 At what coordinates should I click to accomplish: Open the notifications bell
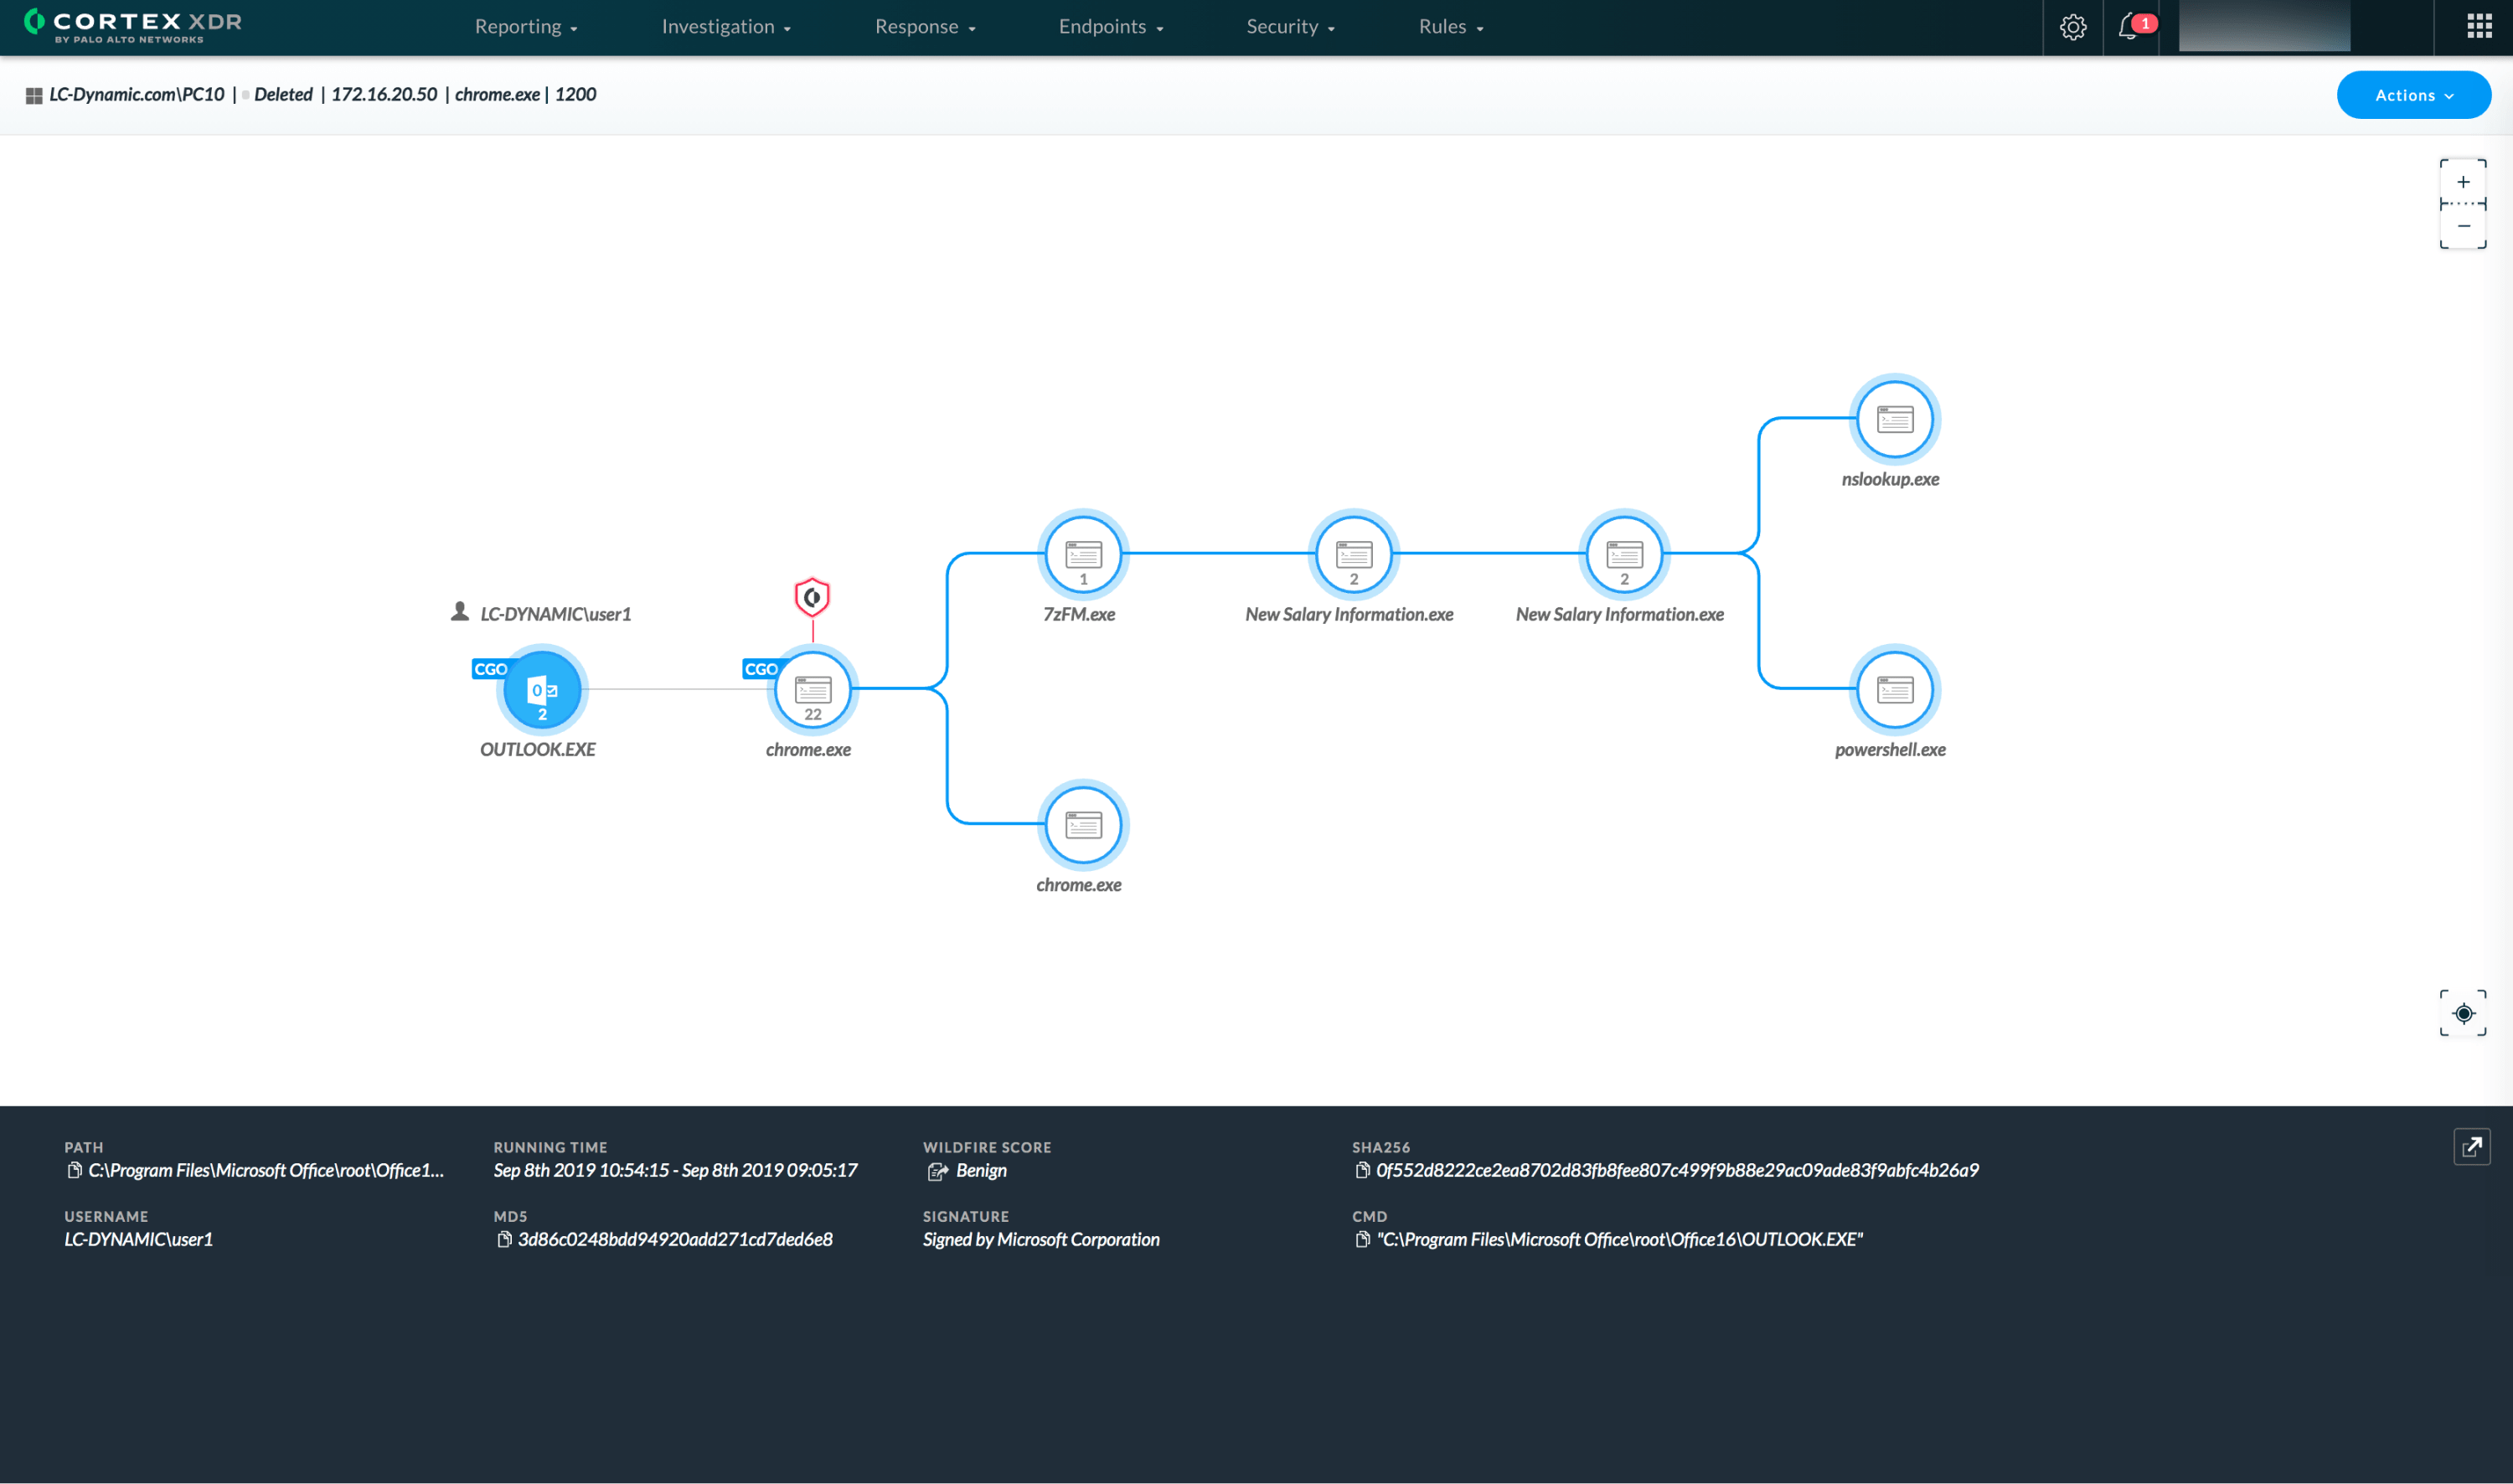pos(2128,27)
